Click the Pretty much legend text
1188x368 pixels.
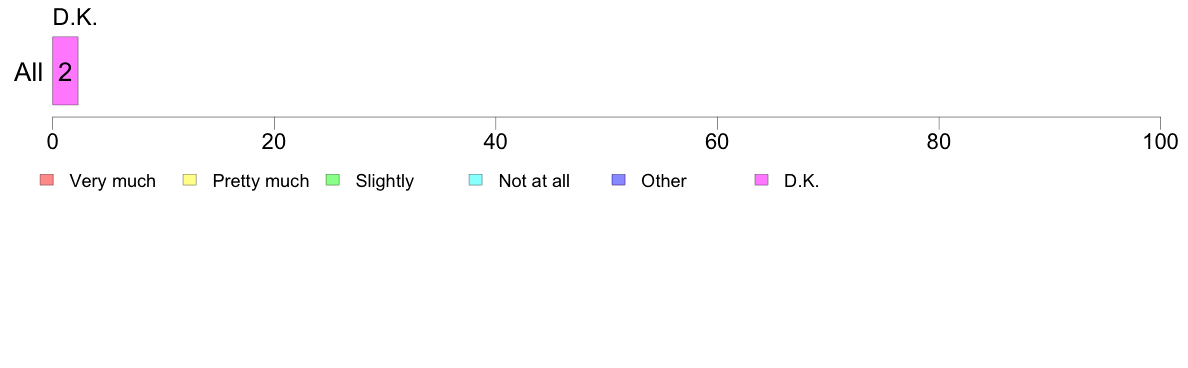(261, 181)
